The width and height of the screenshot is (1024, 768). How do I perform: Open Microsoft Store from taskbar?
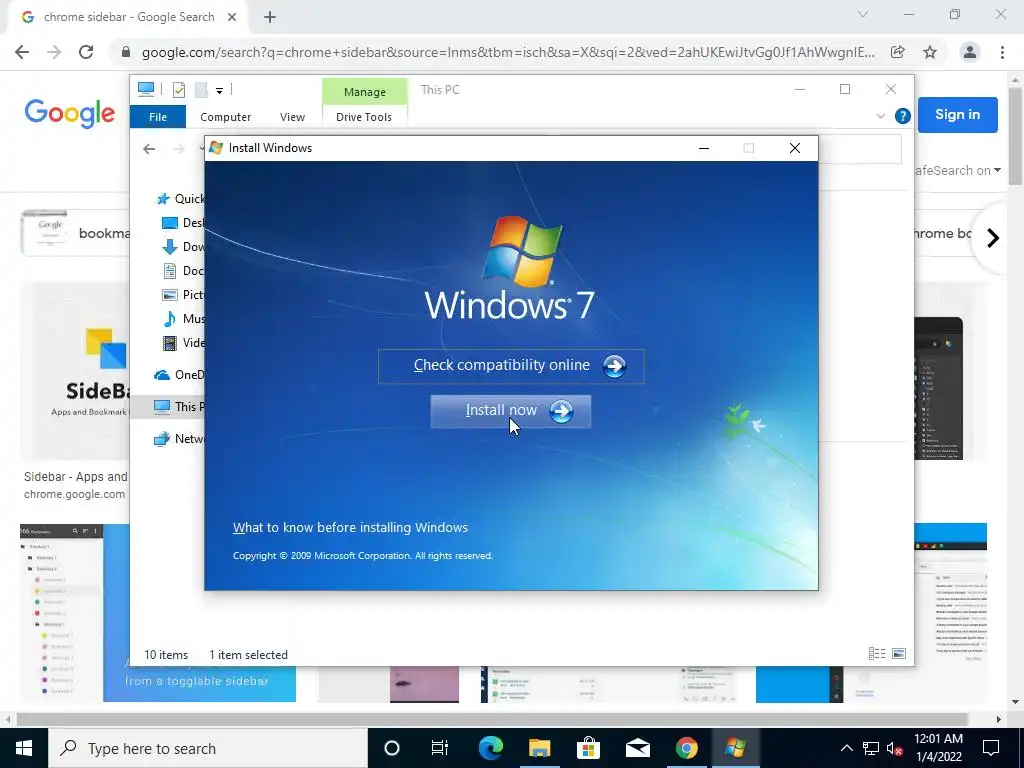(x=588, y=748)
